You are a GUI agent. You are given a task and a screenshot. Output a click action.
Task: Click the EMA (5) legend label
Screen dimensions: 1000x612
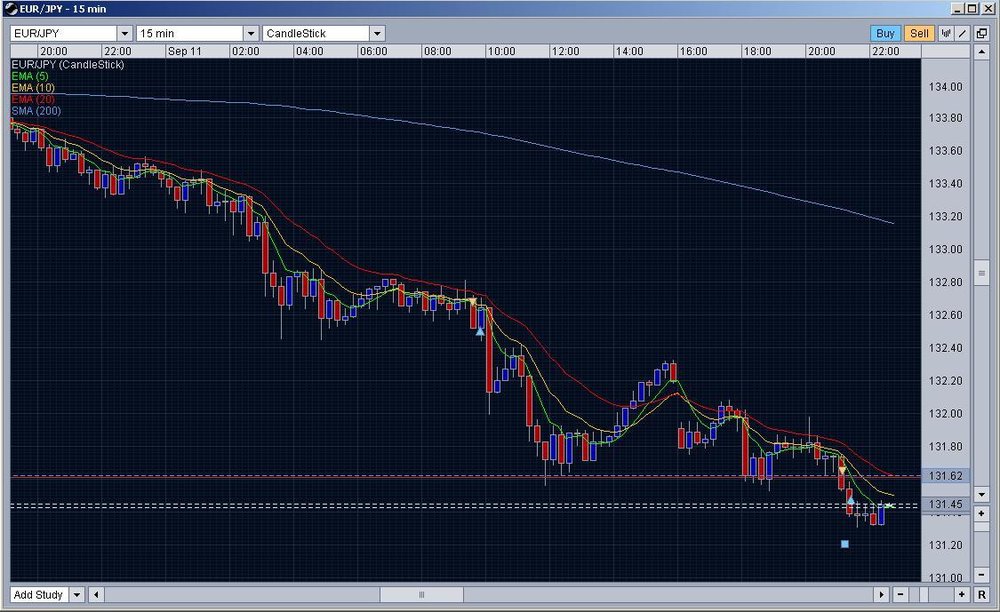[x=30, y=76]
